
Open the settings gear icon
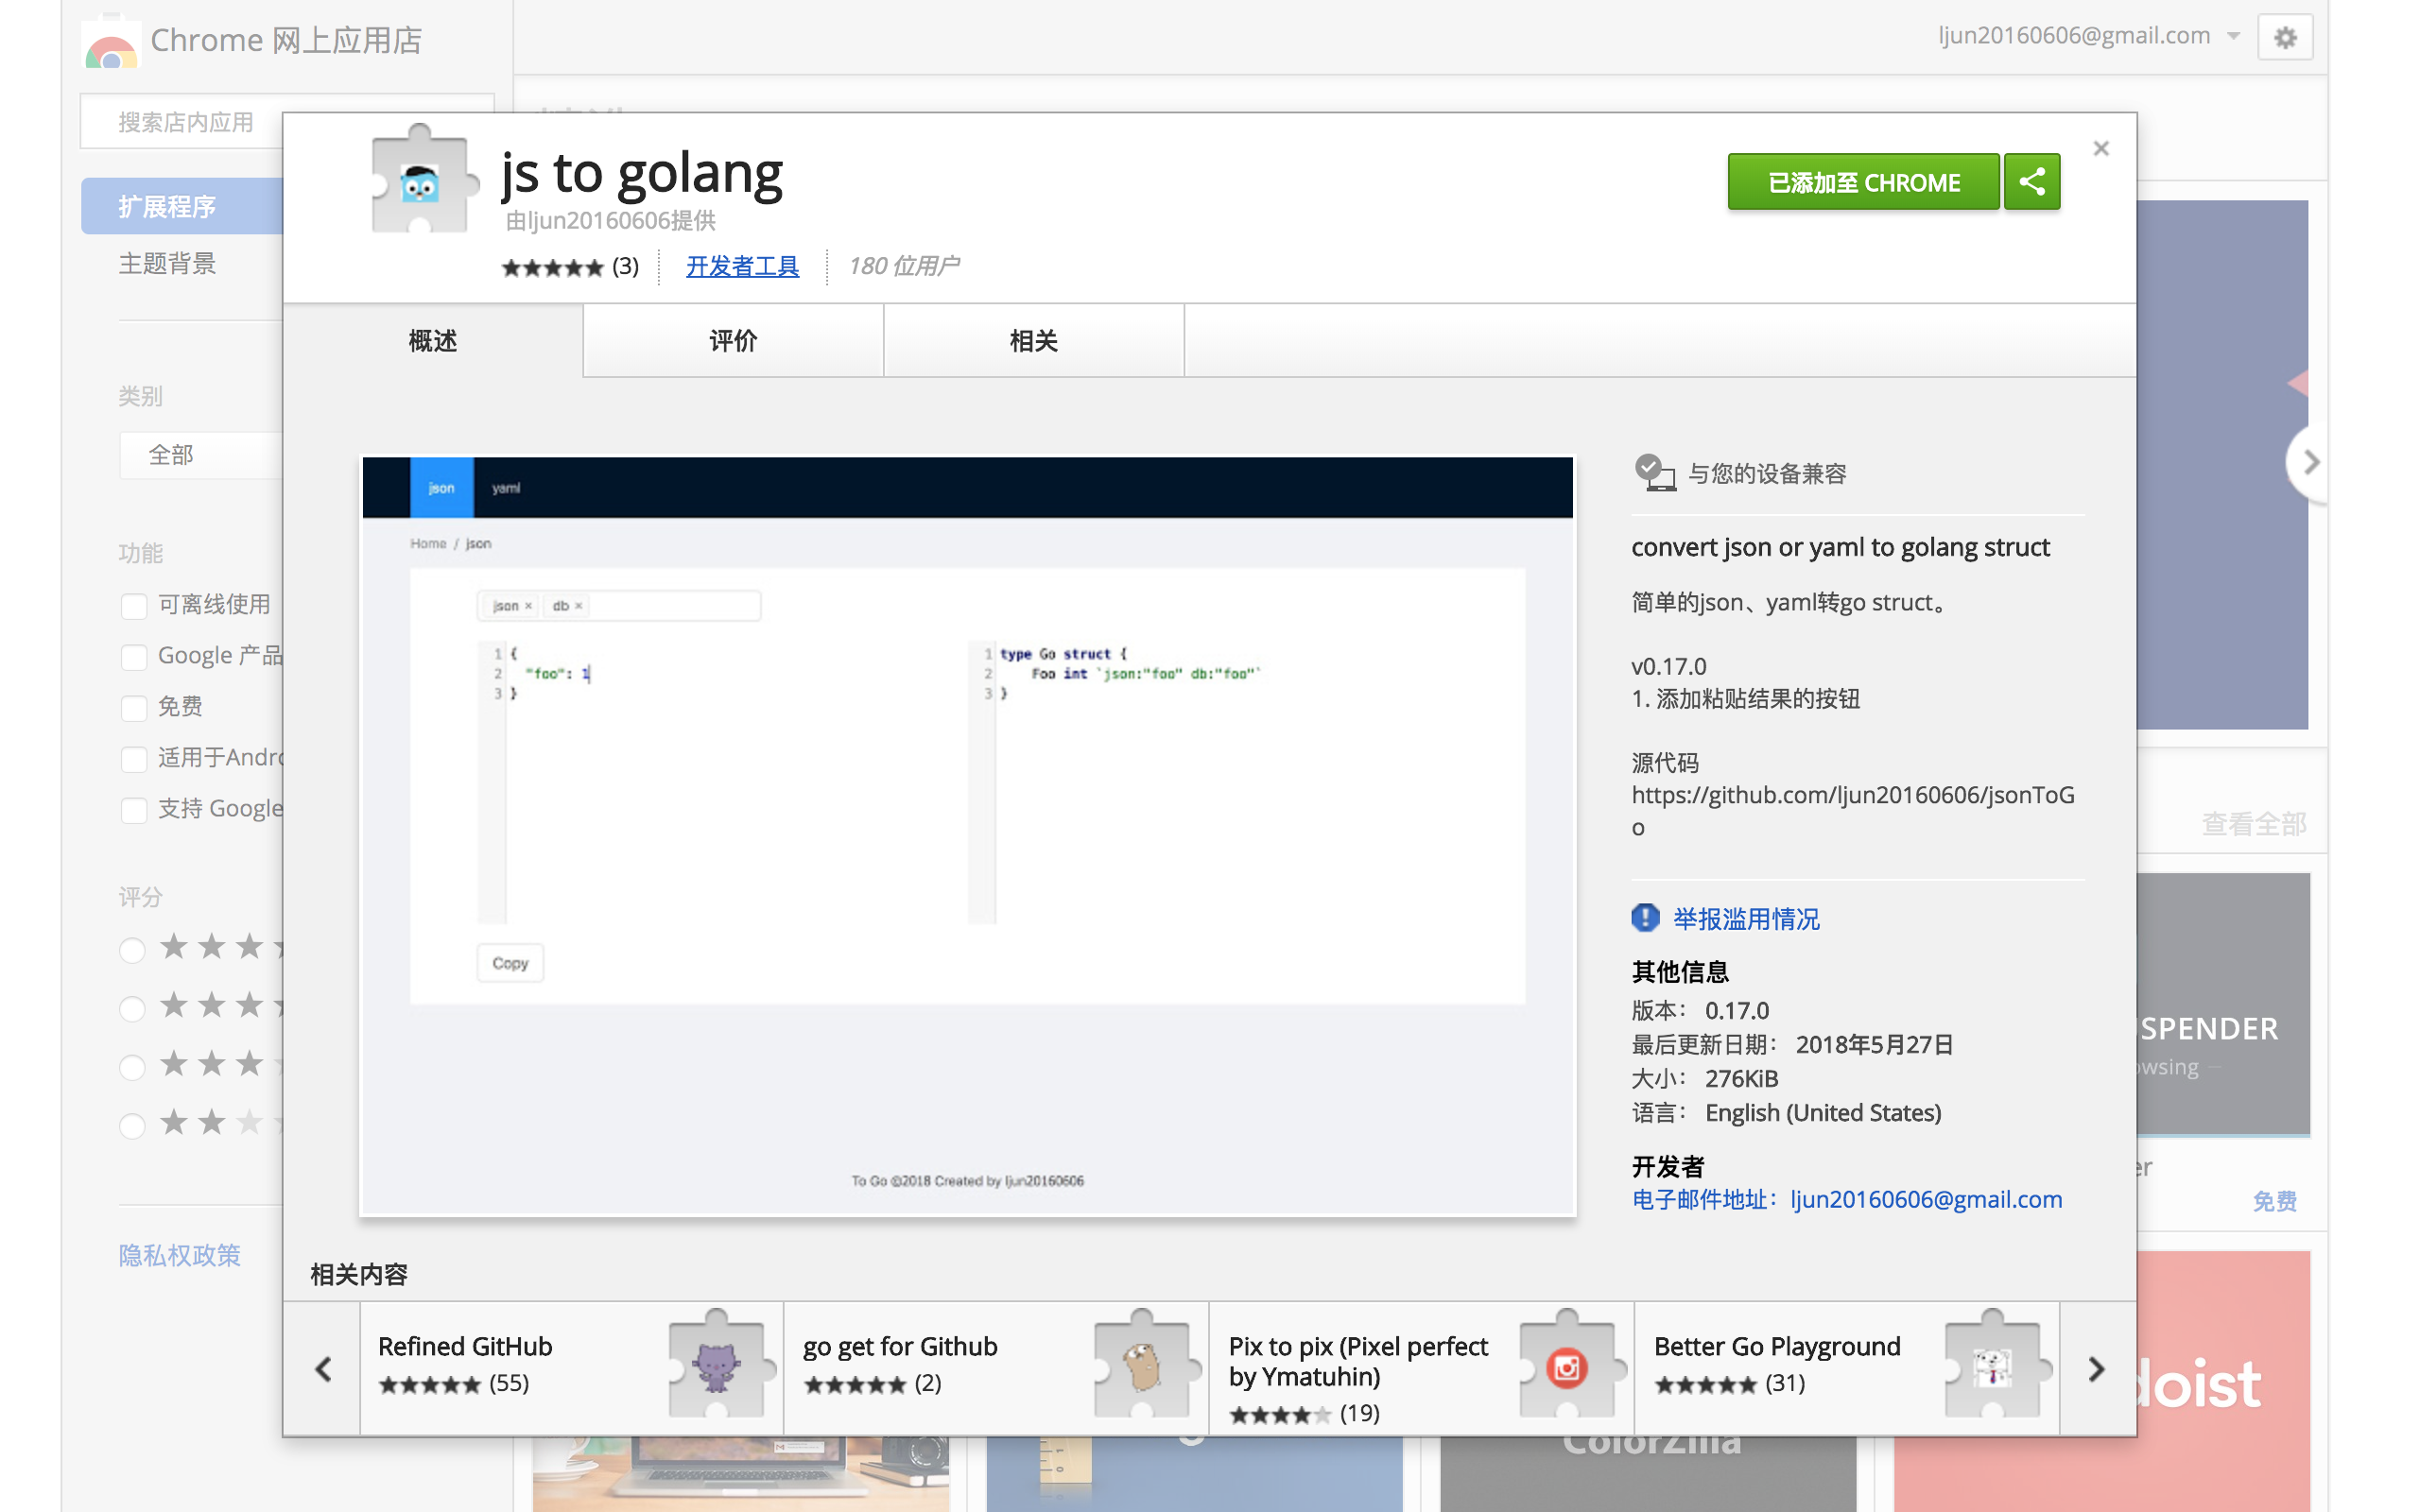[2284, 38]
